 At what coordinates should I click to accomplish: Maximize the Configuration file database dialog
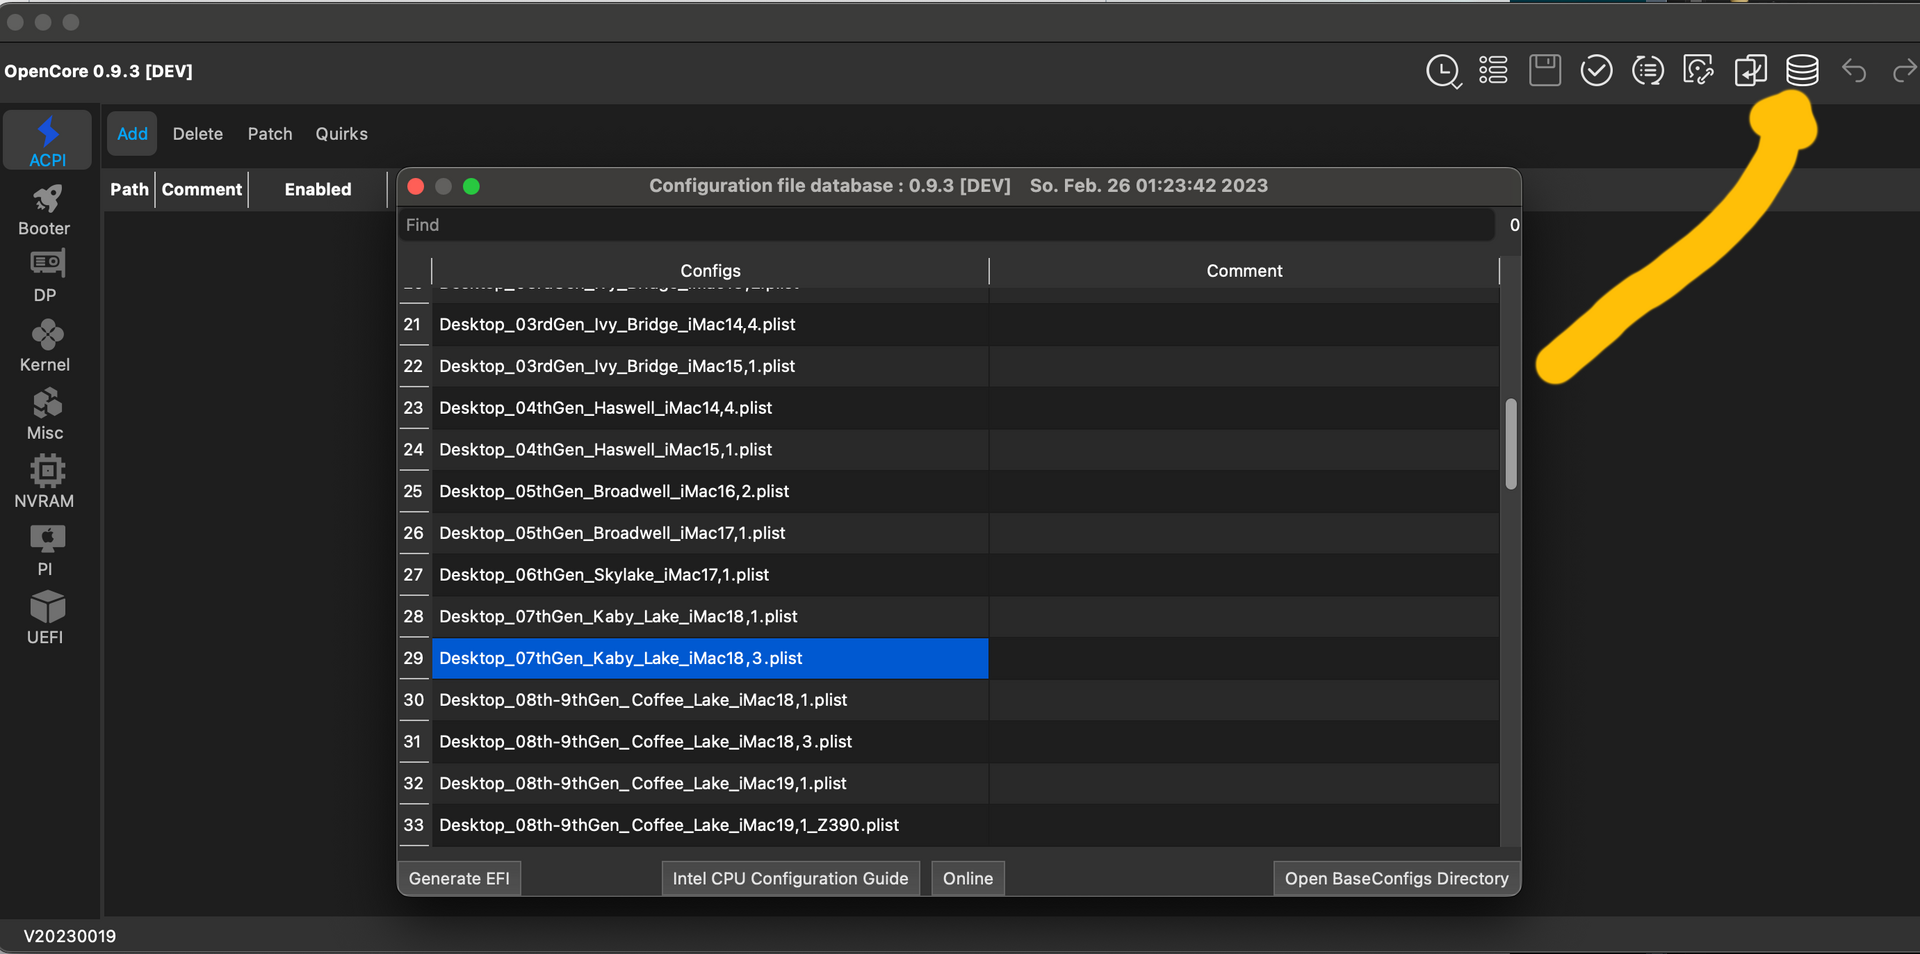[x=471, y=186]
